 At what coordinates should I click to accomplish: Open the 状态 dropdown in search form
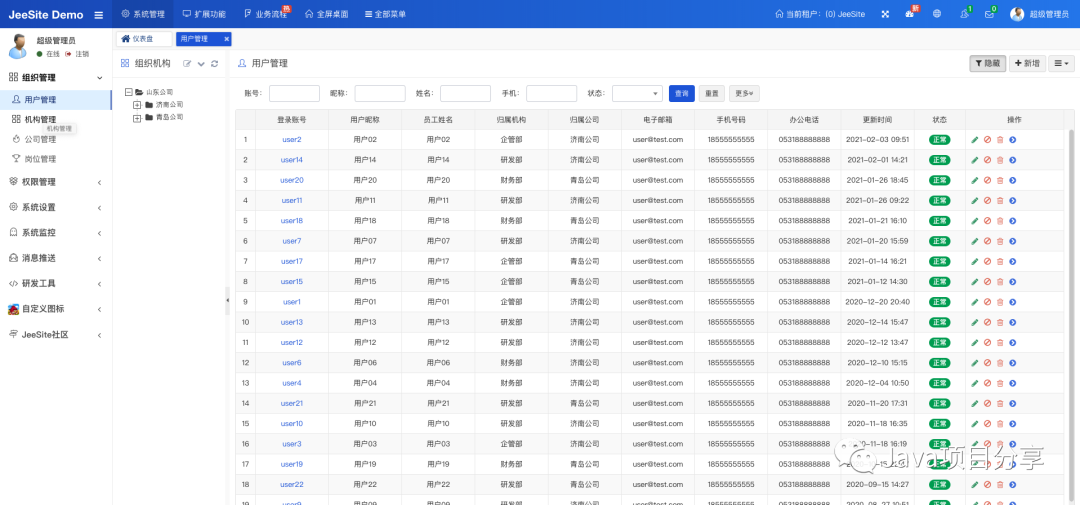pos(636,93)
